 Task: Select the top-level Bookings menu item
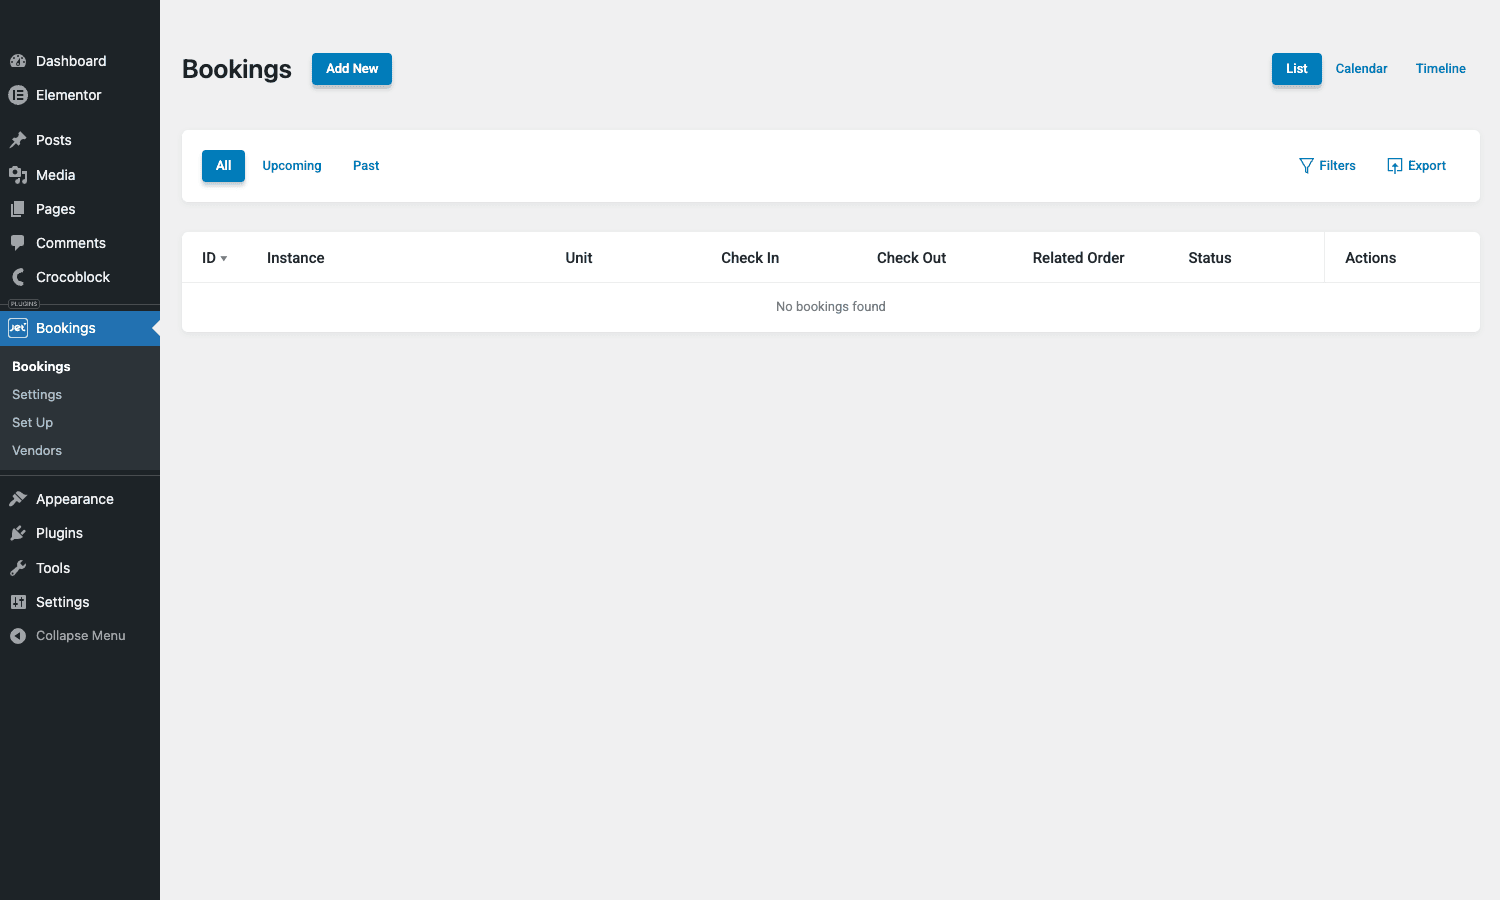click(80, 328)
